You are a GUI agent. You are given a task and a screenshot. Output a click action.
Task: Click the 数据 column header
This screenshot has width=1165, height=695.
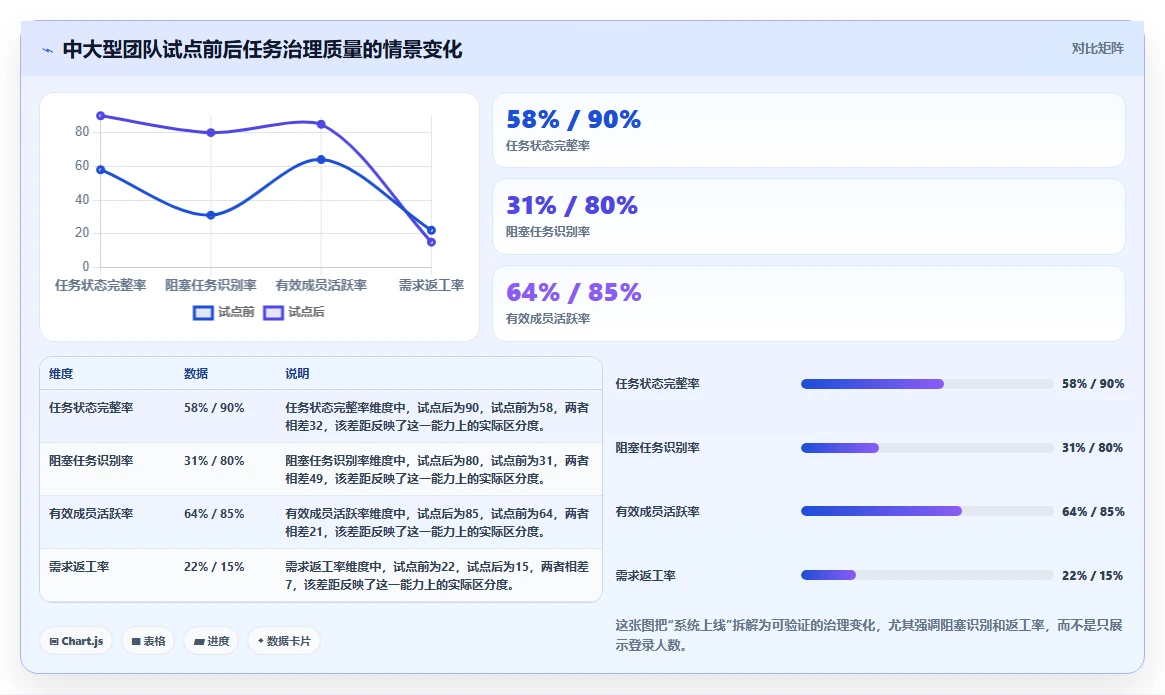point(196,374)
